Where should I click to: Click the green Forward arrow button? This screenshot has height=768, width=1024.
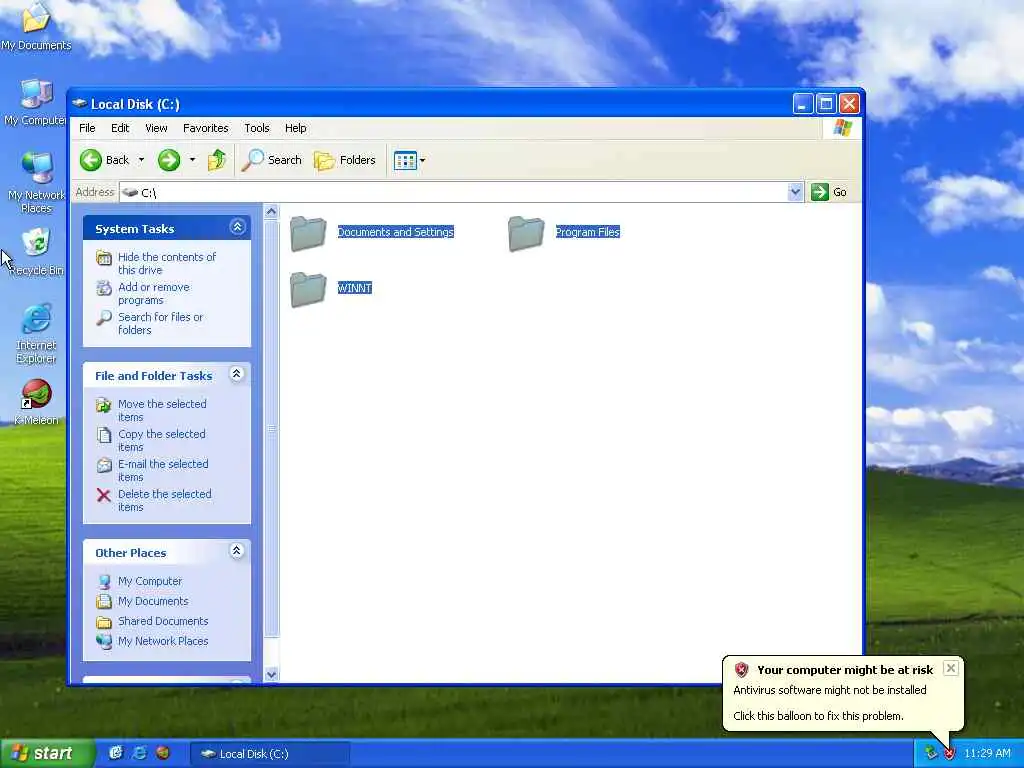tap(168, 160)
